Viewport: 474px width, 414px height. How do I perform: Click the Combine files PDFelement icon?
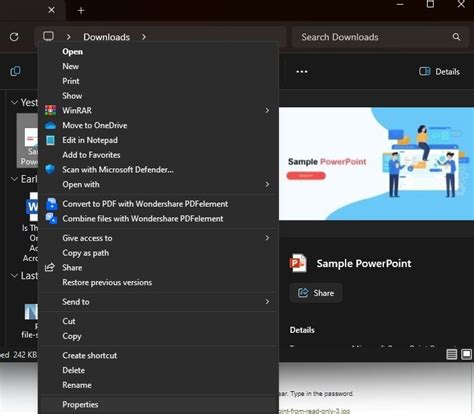pos(51,218)
